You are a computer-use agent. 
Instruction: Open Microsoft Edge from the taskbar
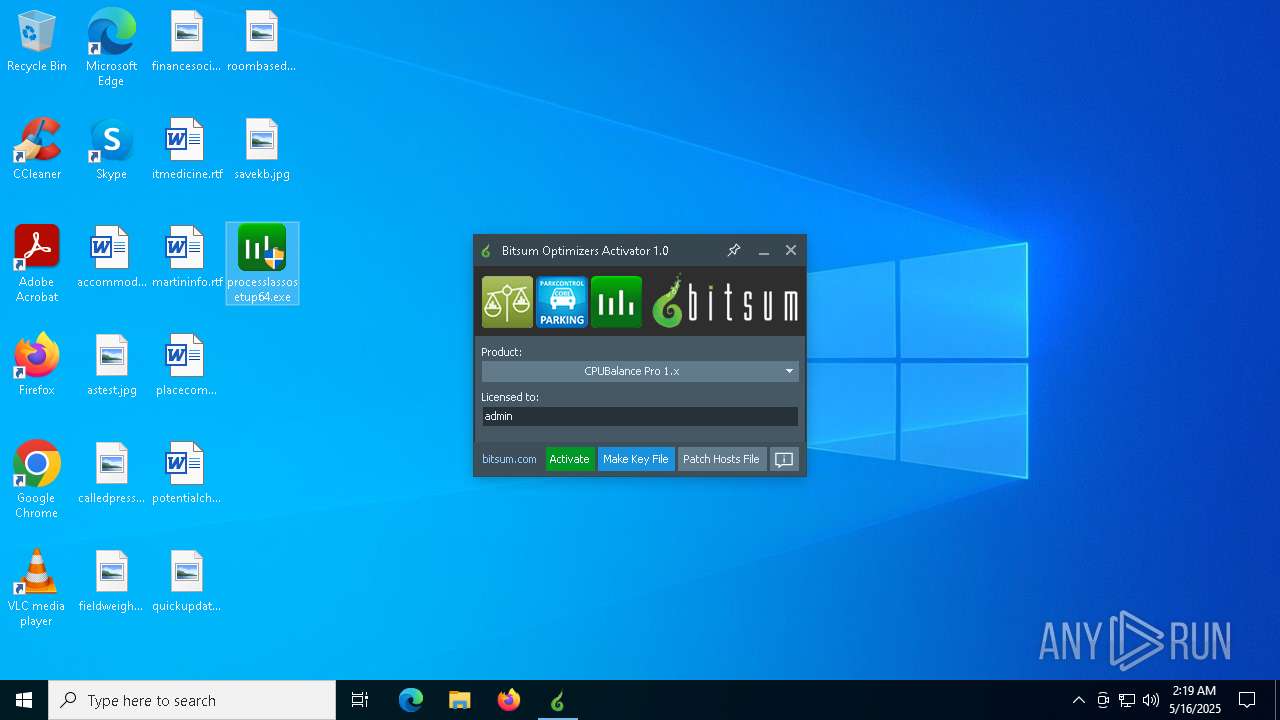(x=411, y=700)
